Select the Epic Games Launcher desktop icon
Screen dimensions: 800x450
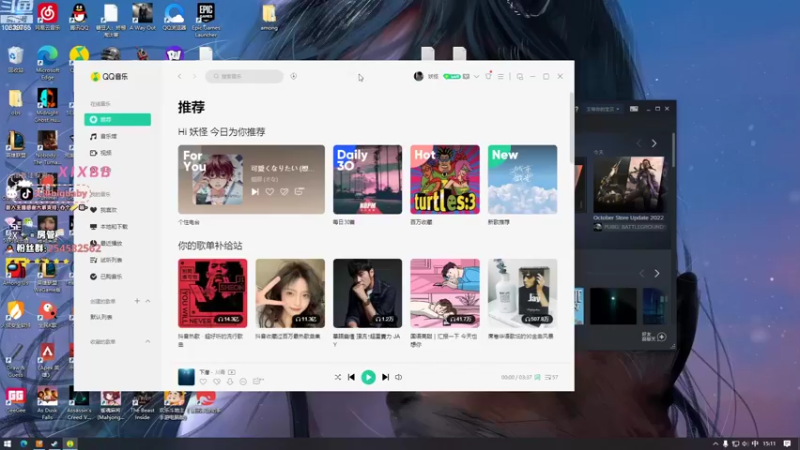click(206, 19)
